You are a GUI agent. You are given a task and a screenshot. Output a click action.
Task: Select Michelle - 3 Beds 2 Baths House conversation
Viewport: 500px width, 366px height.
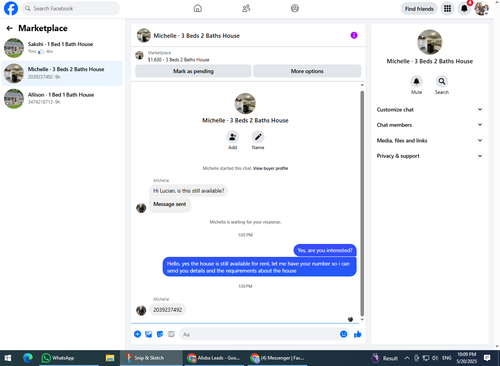62,73
